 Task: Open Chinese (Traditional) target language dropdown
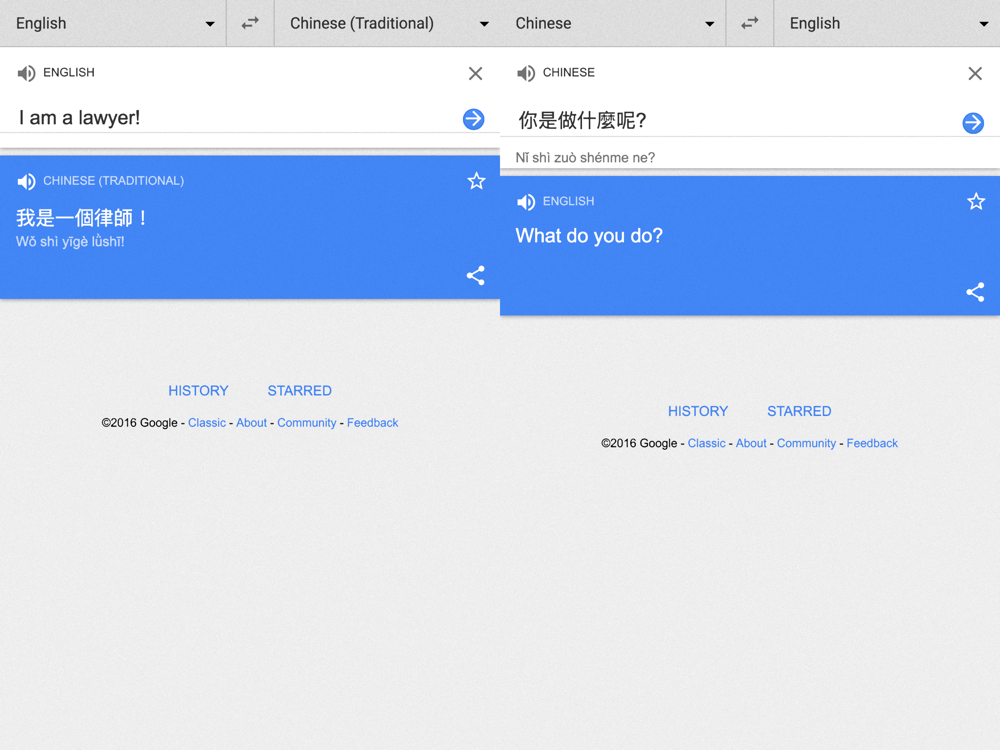(x=387, y=23)
